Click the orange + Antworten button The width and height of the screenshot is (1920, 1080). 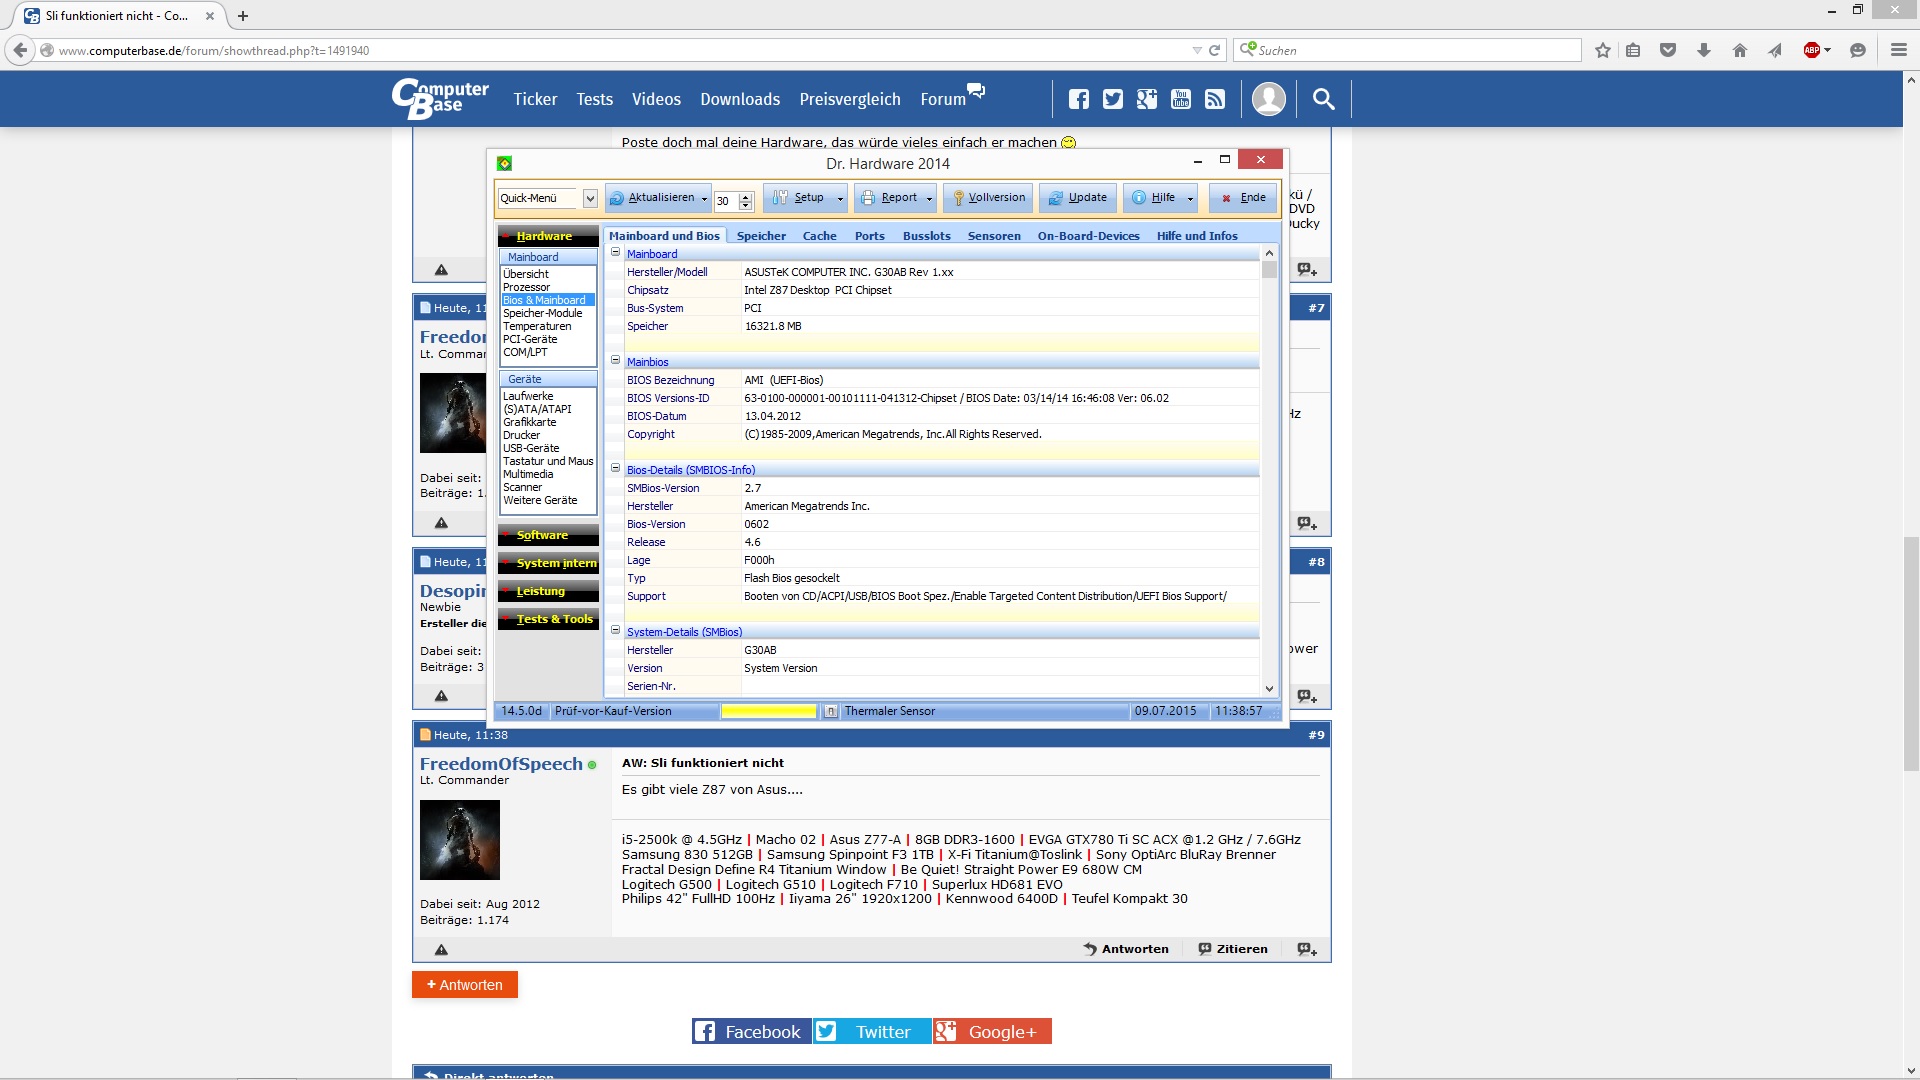tap(465, 985)
